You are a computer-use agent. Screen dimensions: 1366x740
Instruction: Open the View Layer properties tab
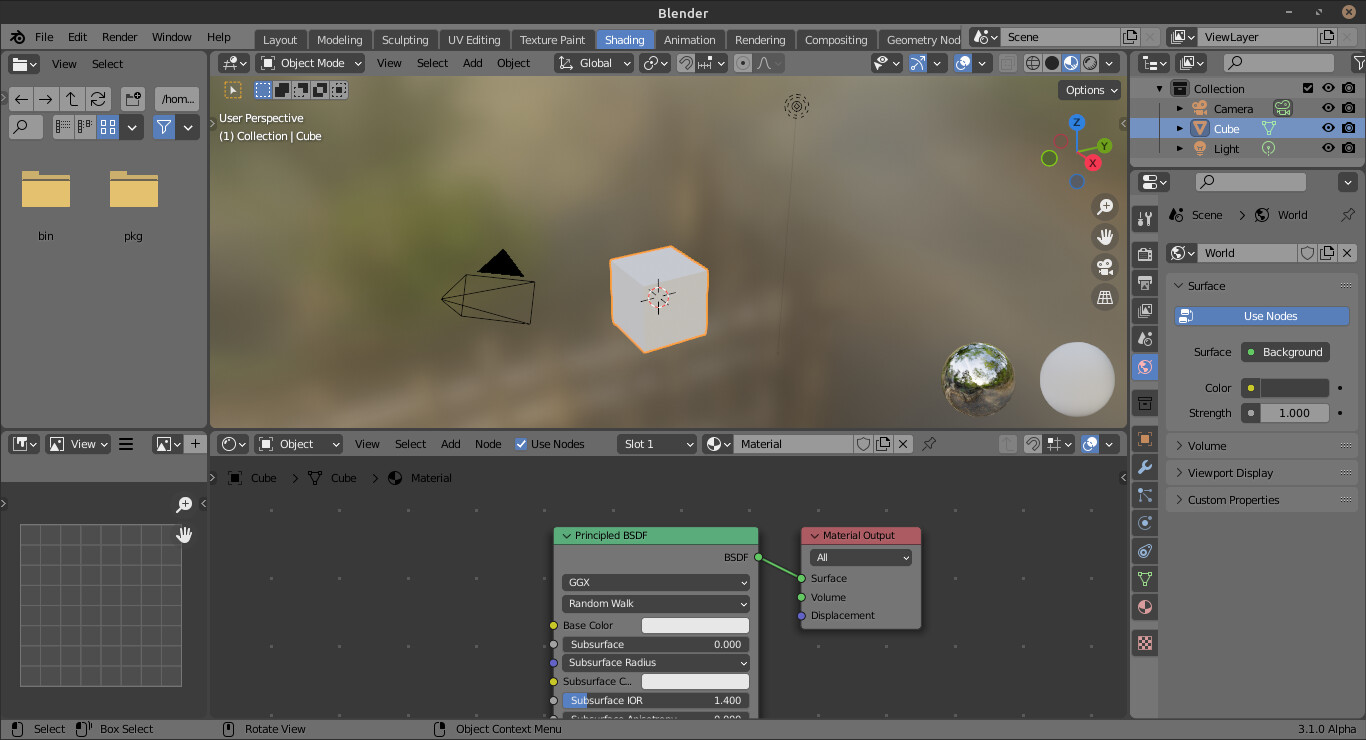tap(1145, 311)
